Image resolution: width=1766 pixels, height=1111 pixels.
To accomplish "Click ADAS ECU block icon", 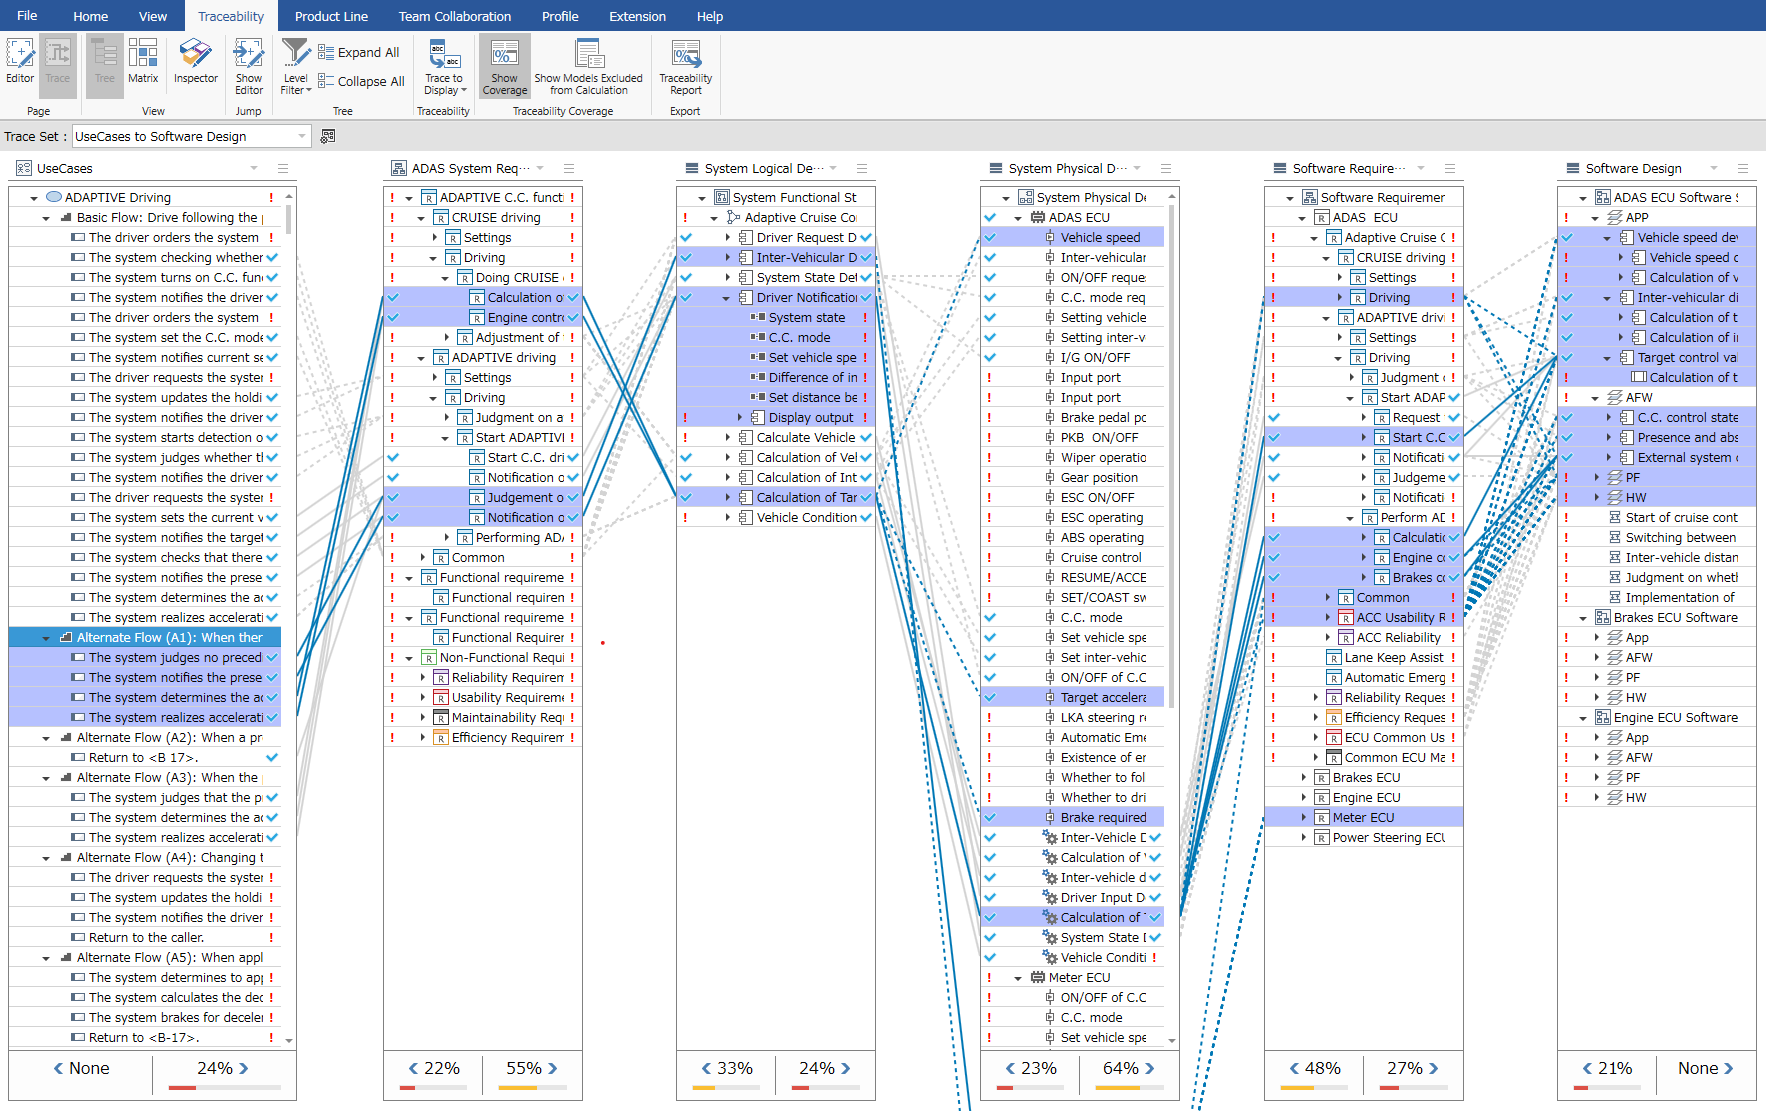I will [x=1038, y=217].
